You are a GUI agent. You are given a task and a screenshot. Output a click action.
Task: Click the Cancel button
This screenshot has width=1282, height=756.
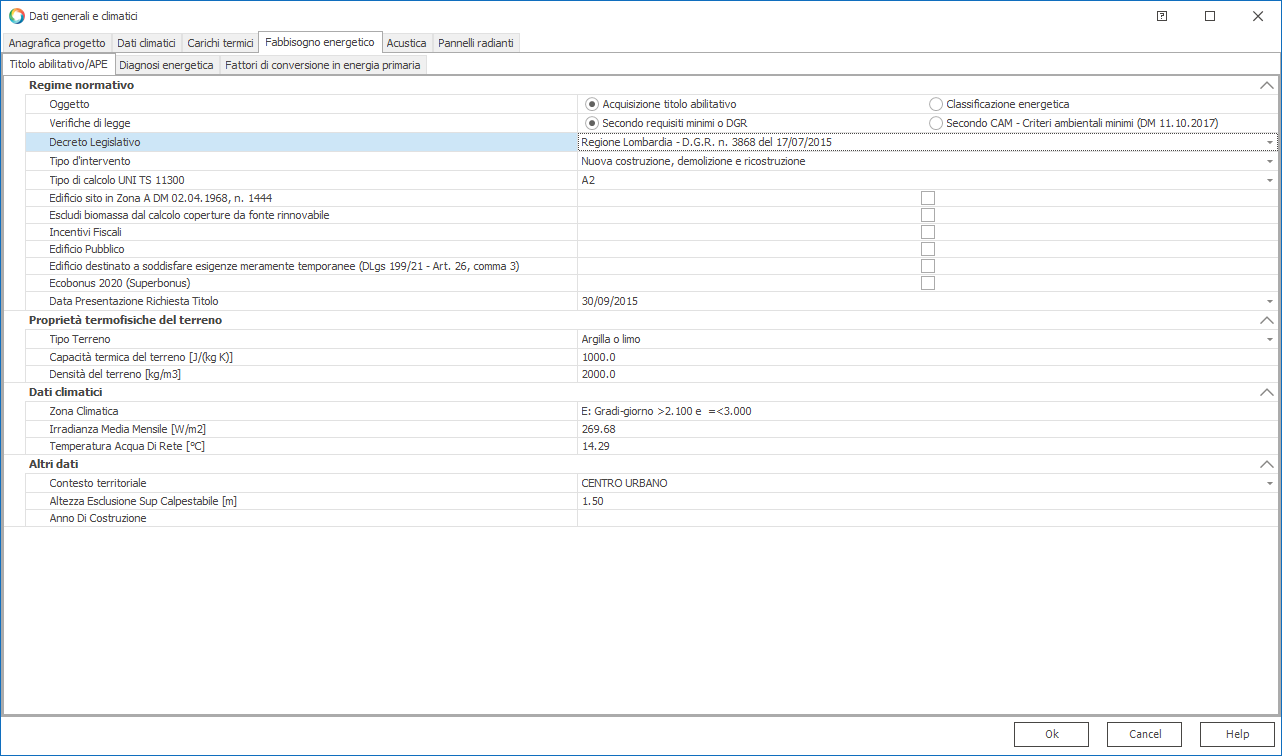point(1145,734)
